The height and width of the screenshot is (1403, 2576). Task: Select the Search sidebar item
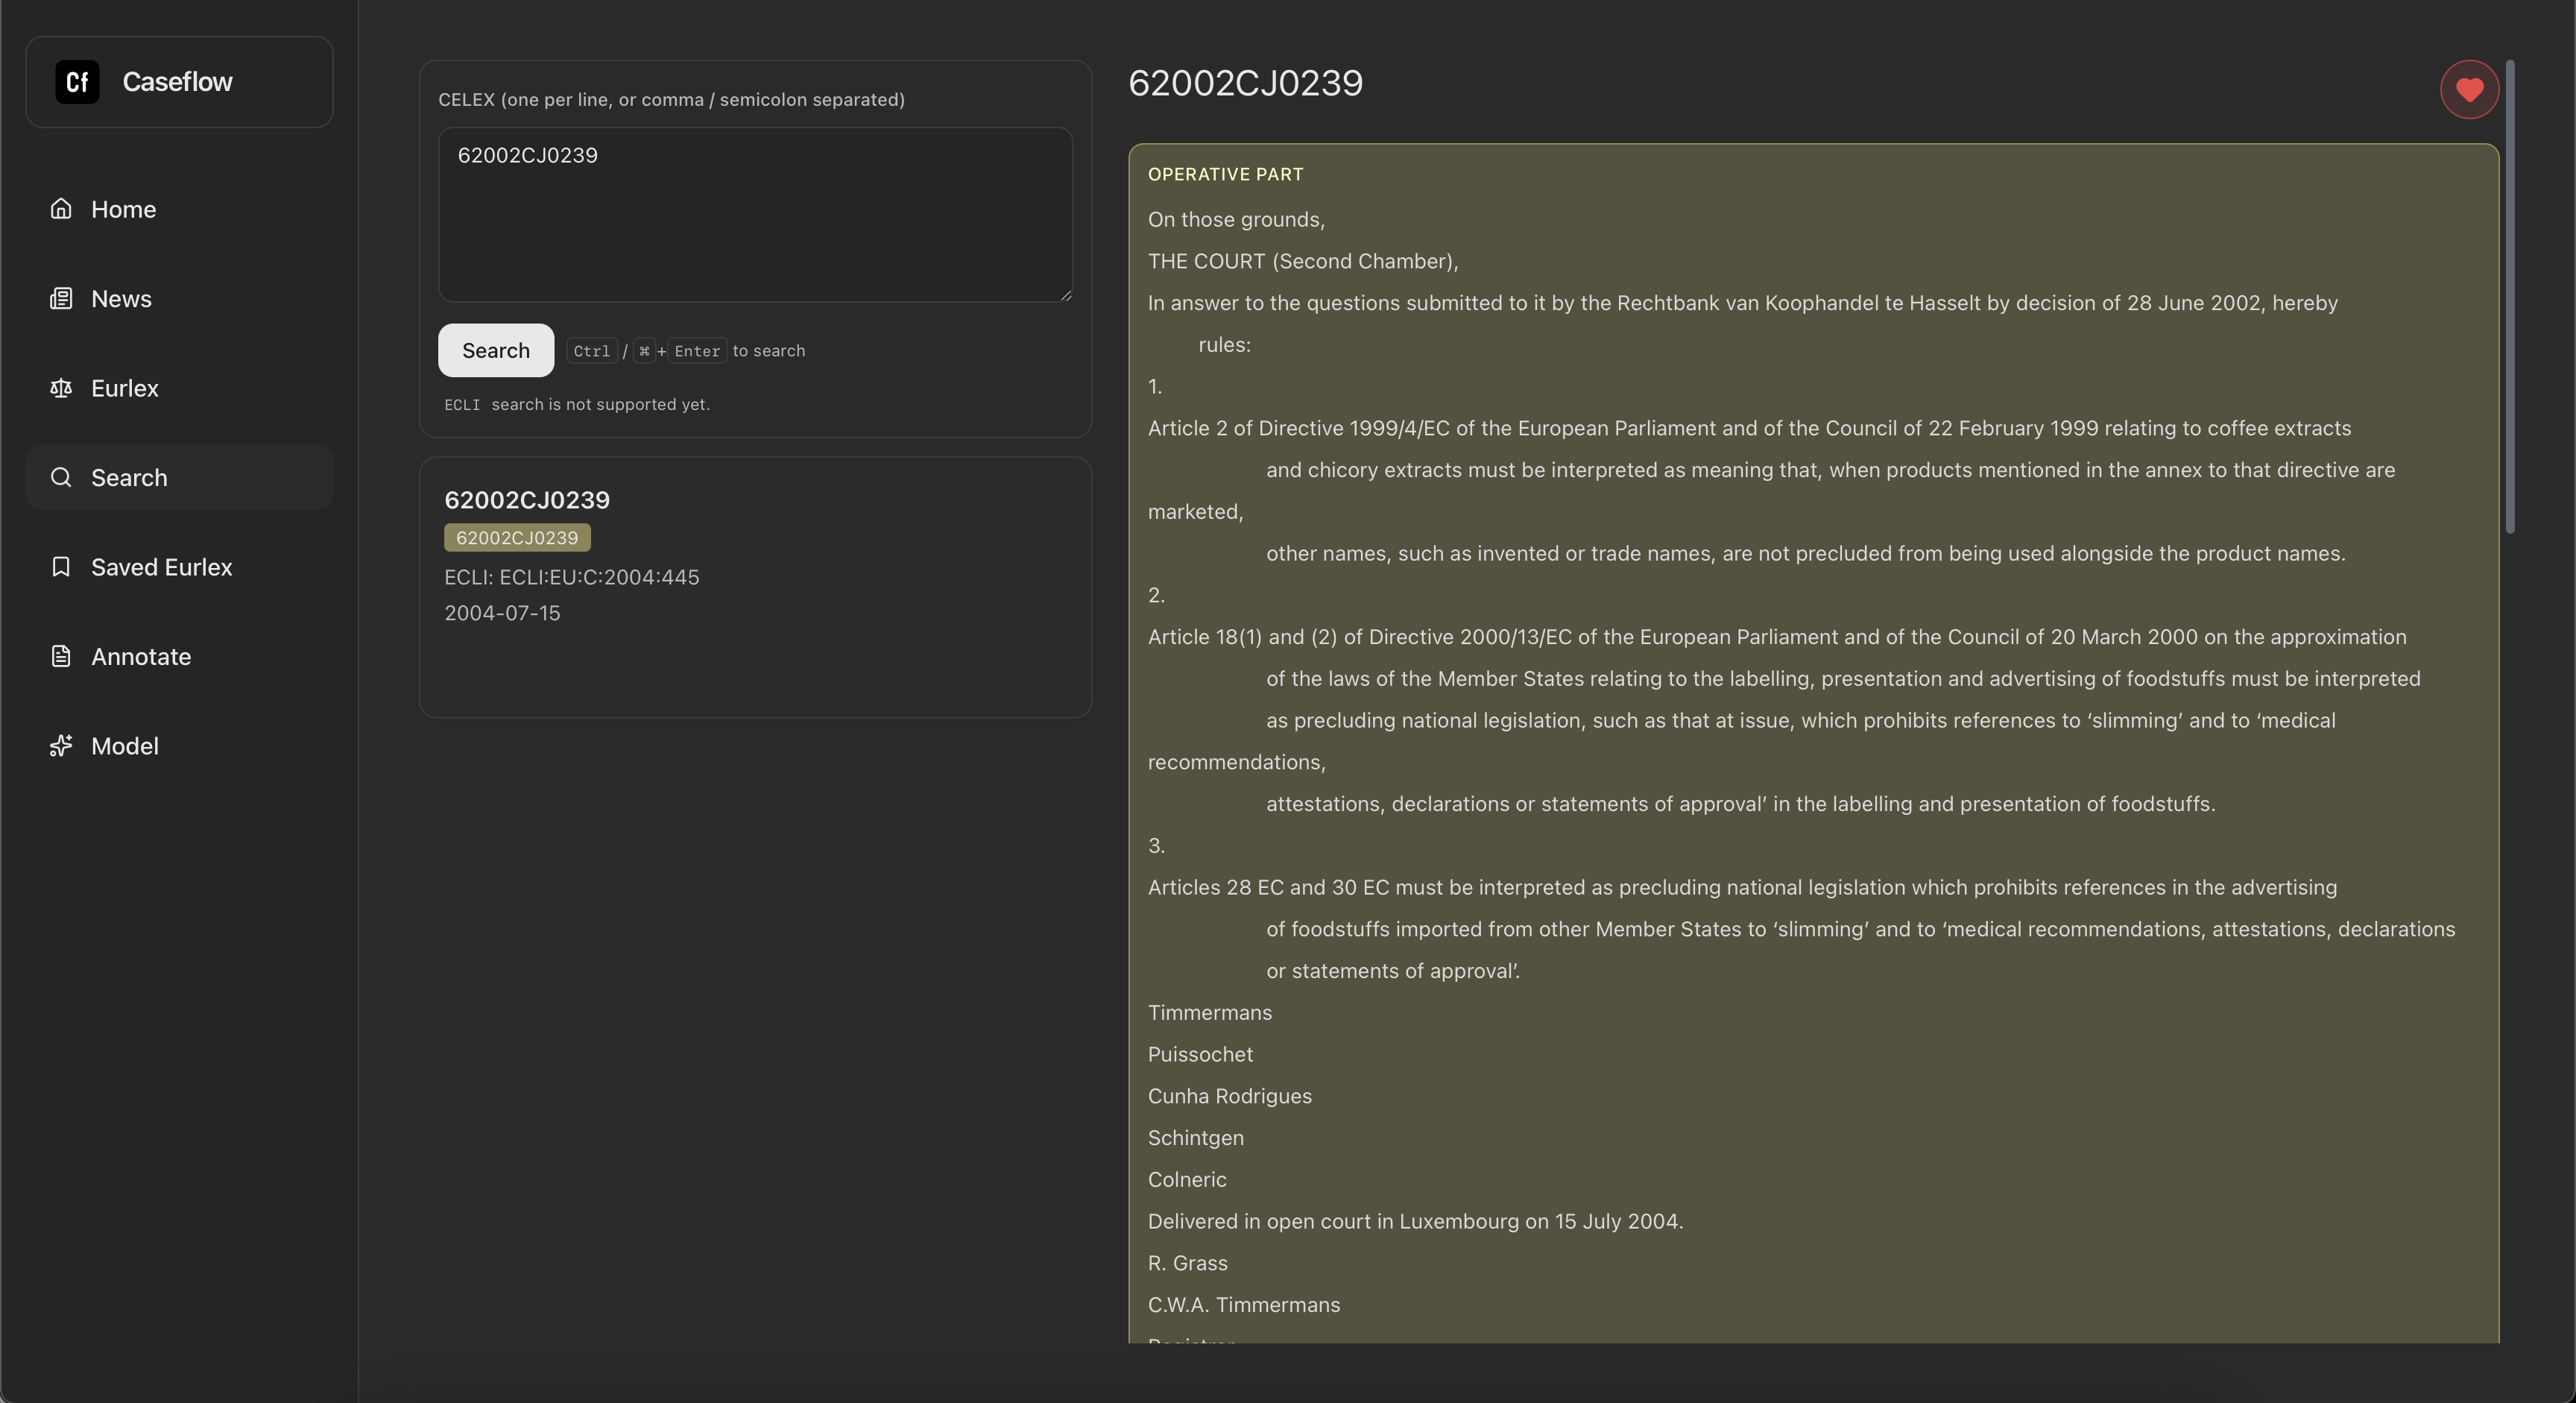tap(179, 477)
